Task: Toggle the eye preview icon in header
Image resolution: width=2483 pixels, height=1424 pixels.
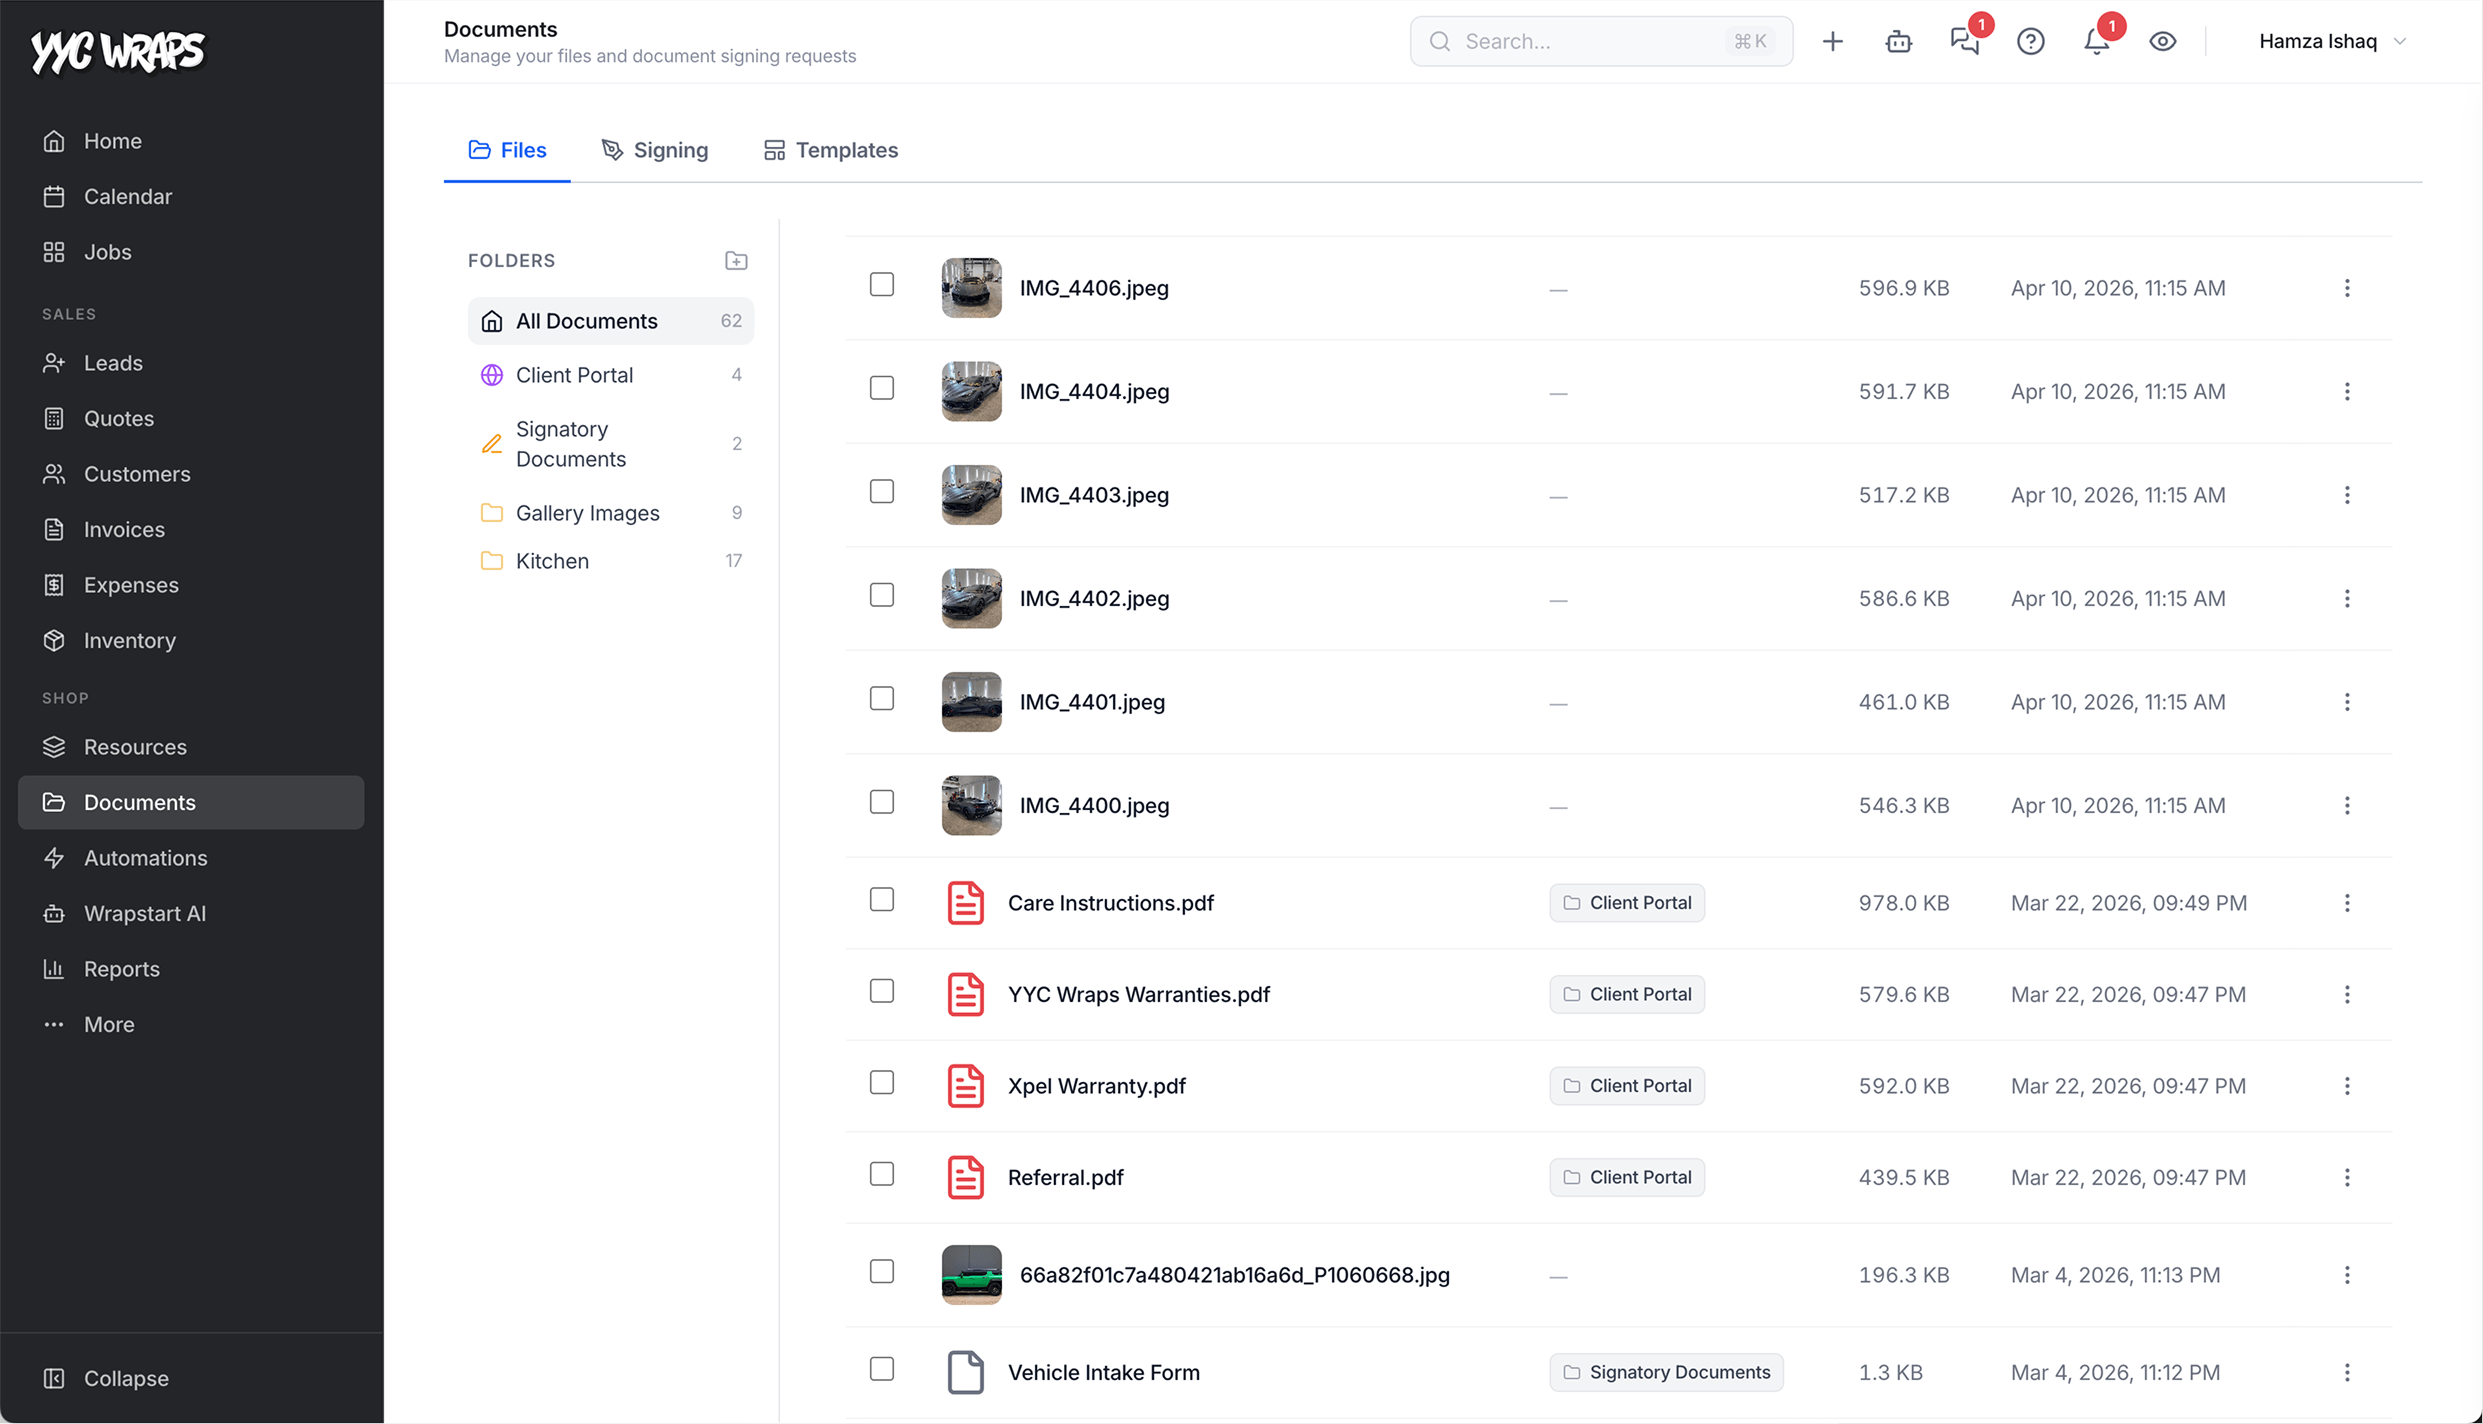Action: coord(2162,41)
